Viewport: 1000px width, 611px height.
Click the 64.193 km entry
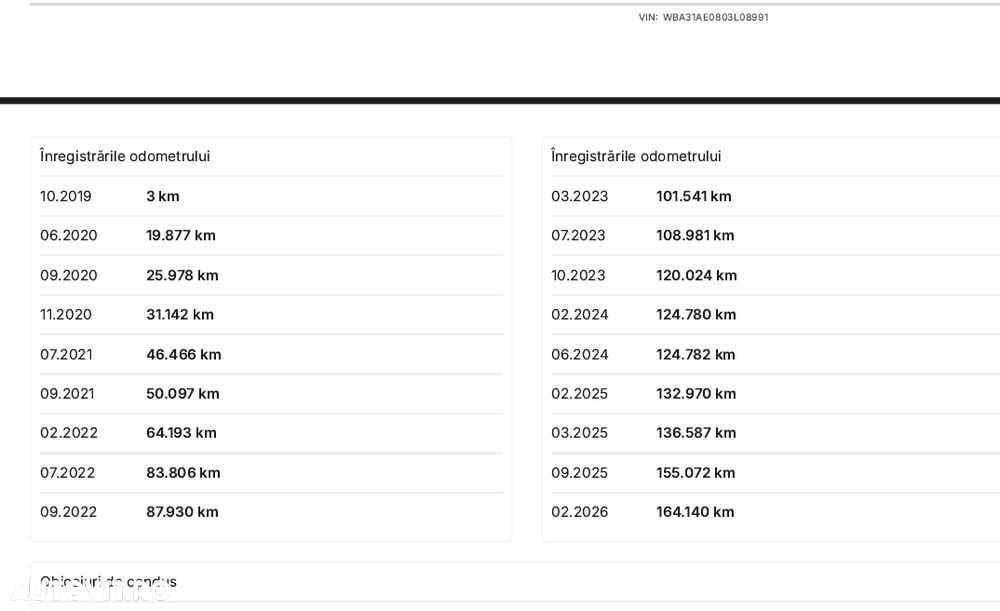(x=181, y=433)
